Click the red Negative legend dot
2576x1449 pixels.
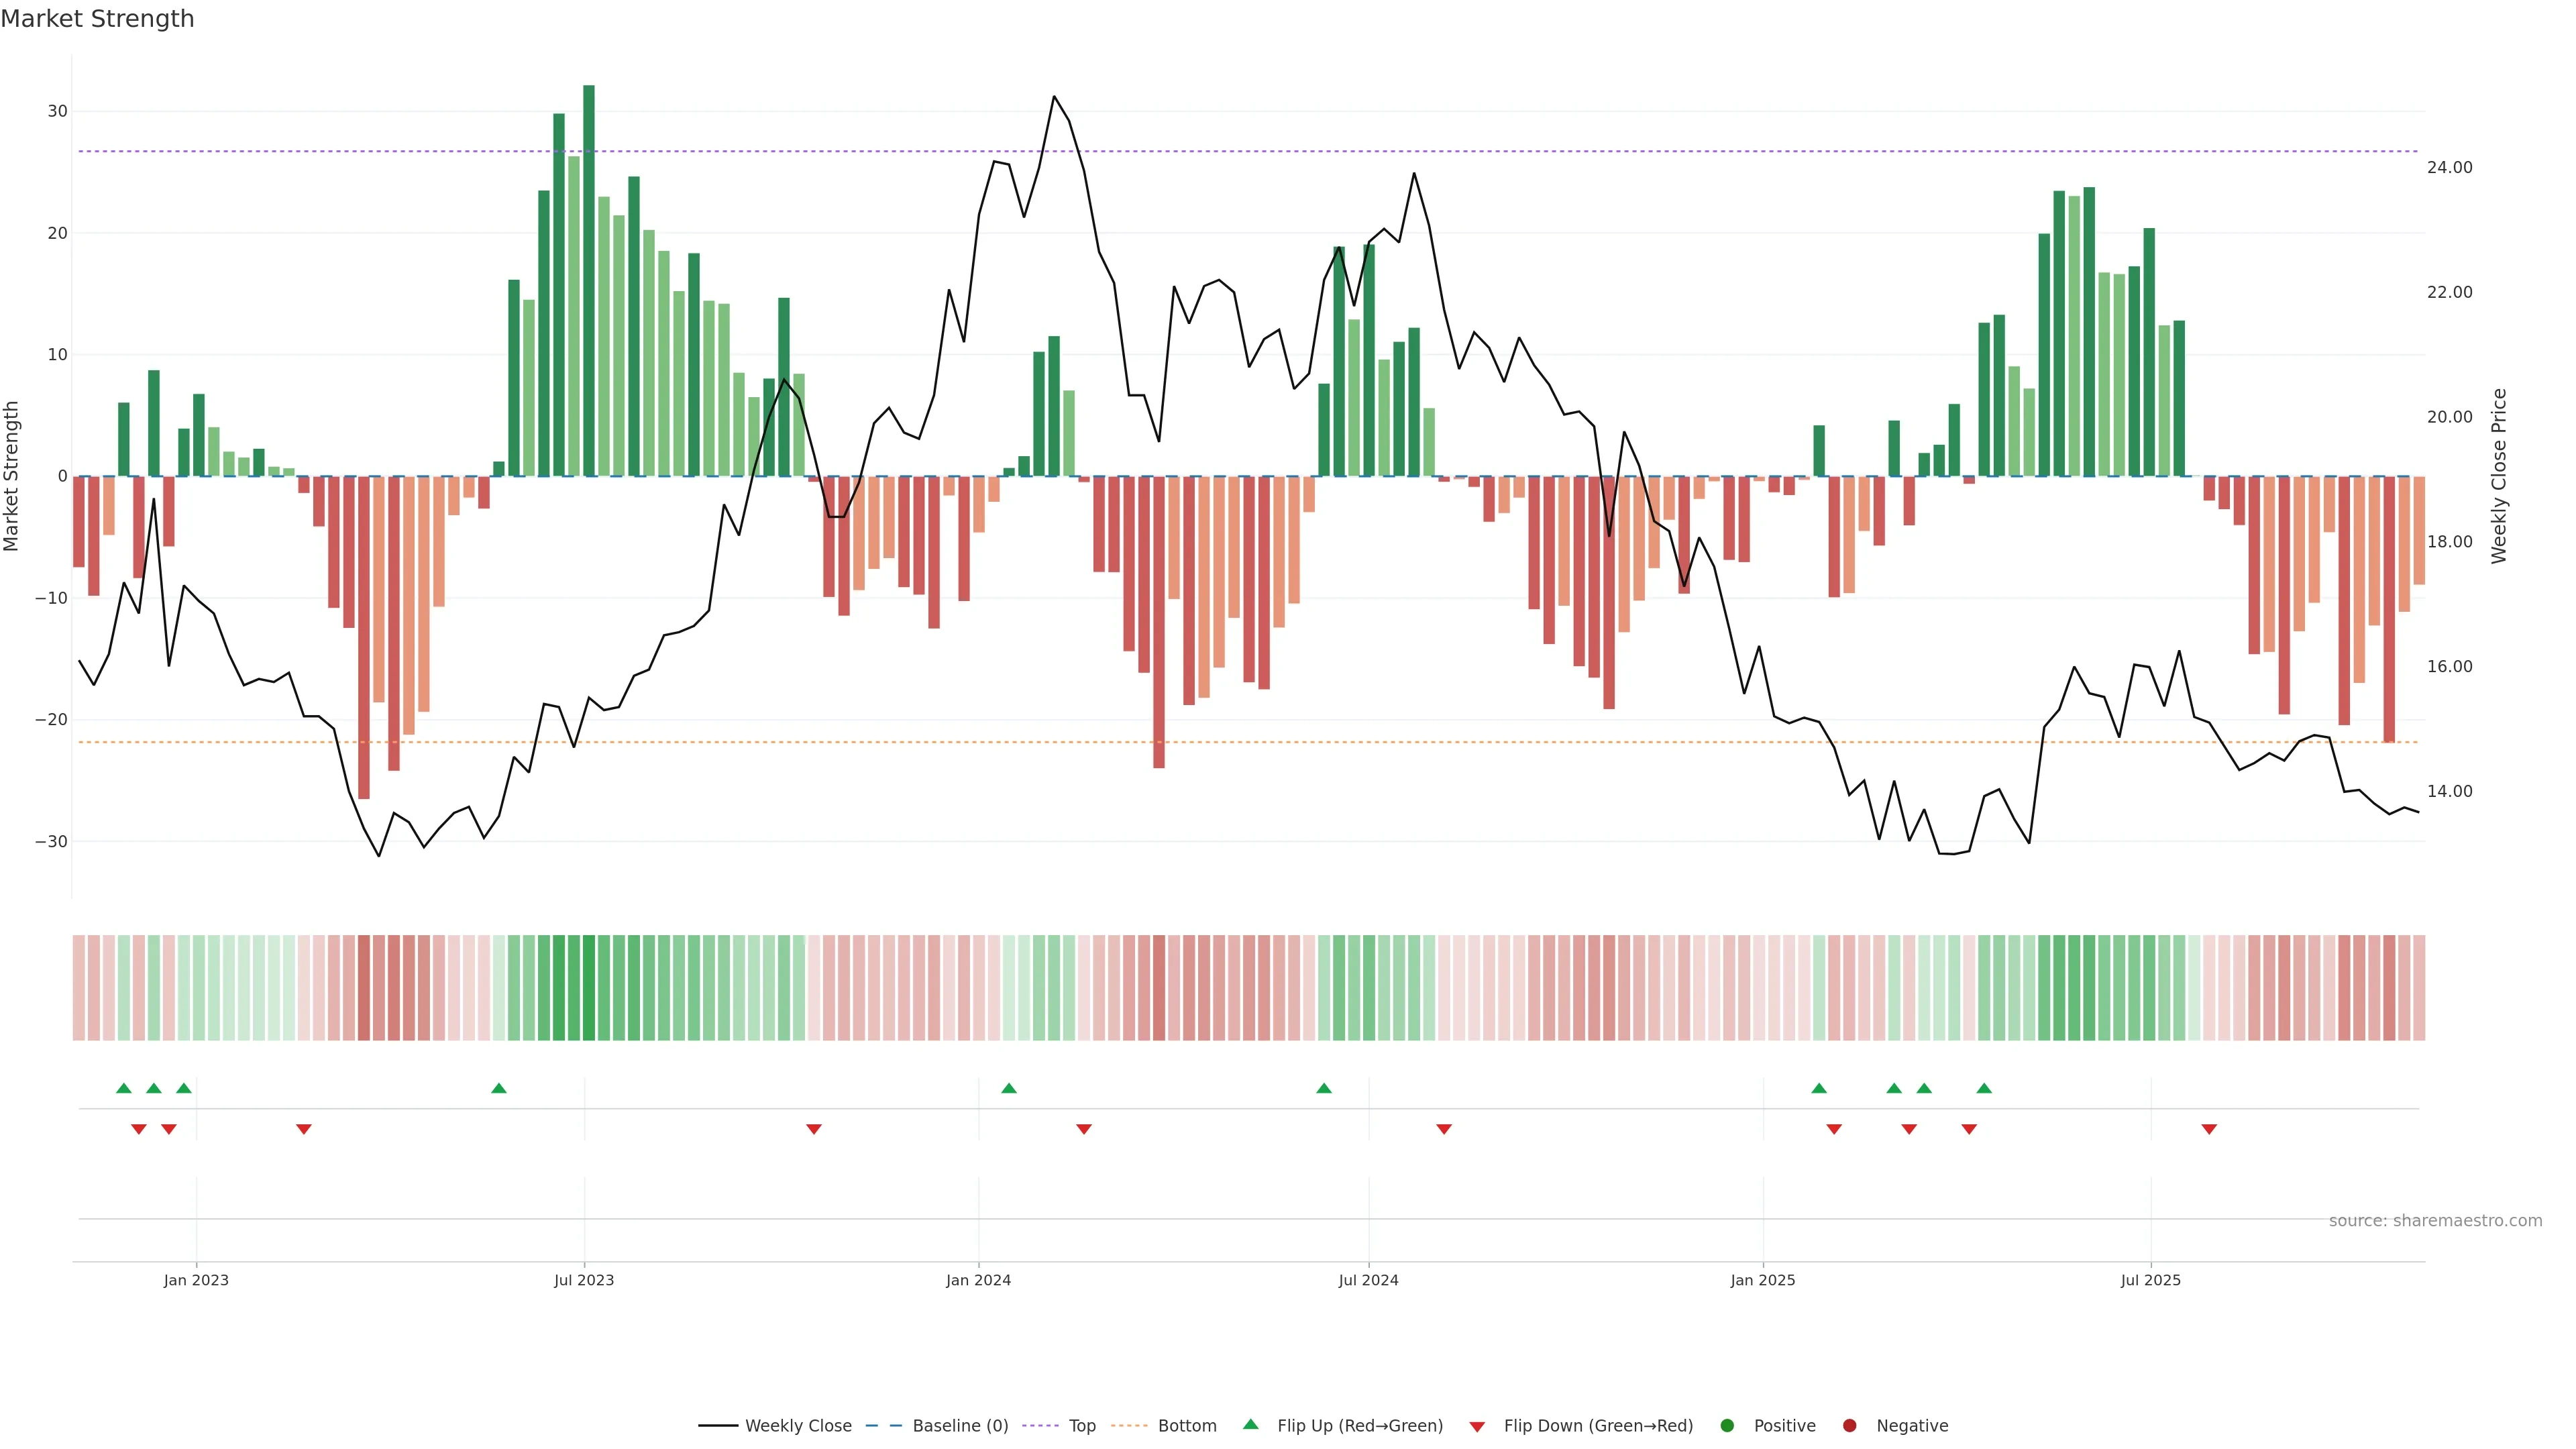1849,1426
